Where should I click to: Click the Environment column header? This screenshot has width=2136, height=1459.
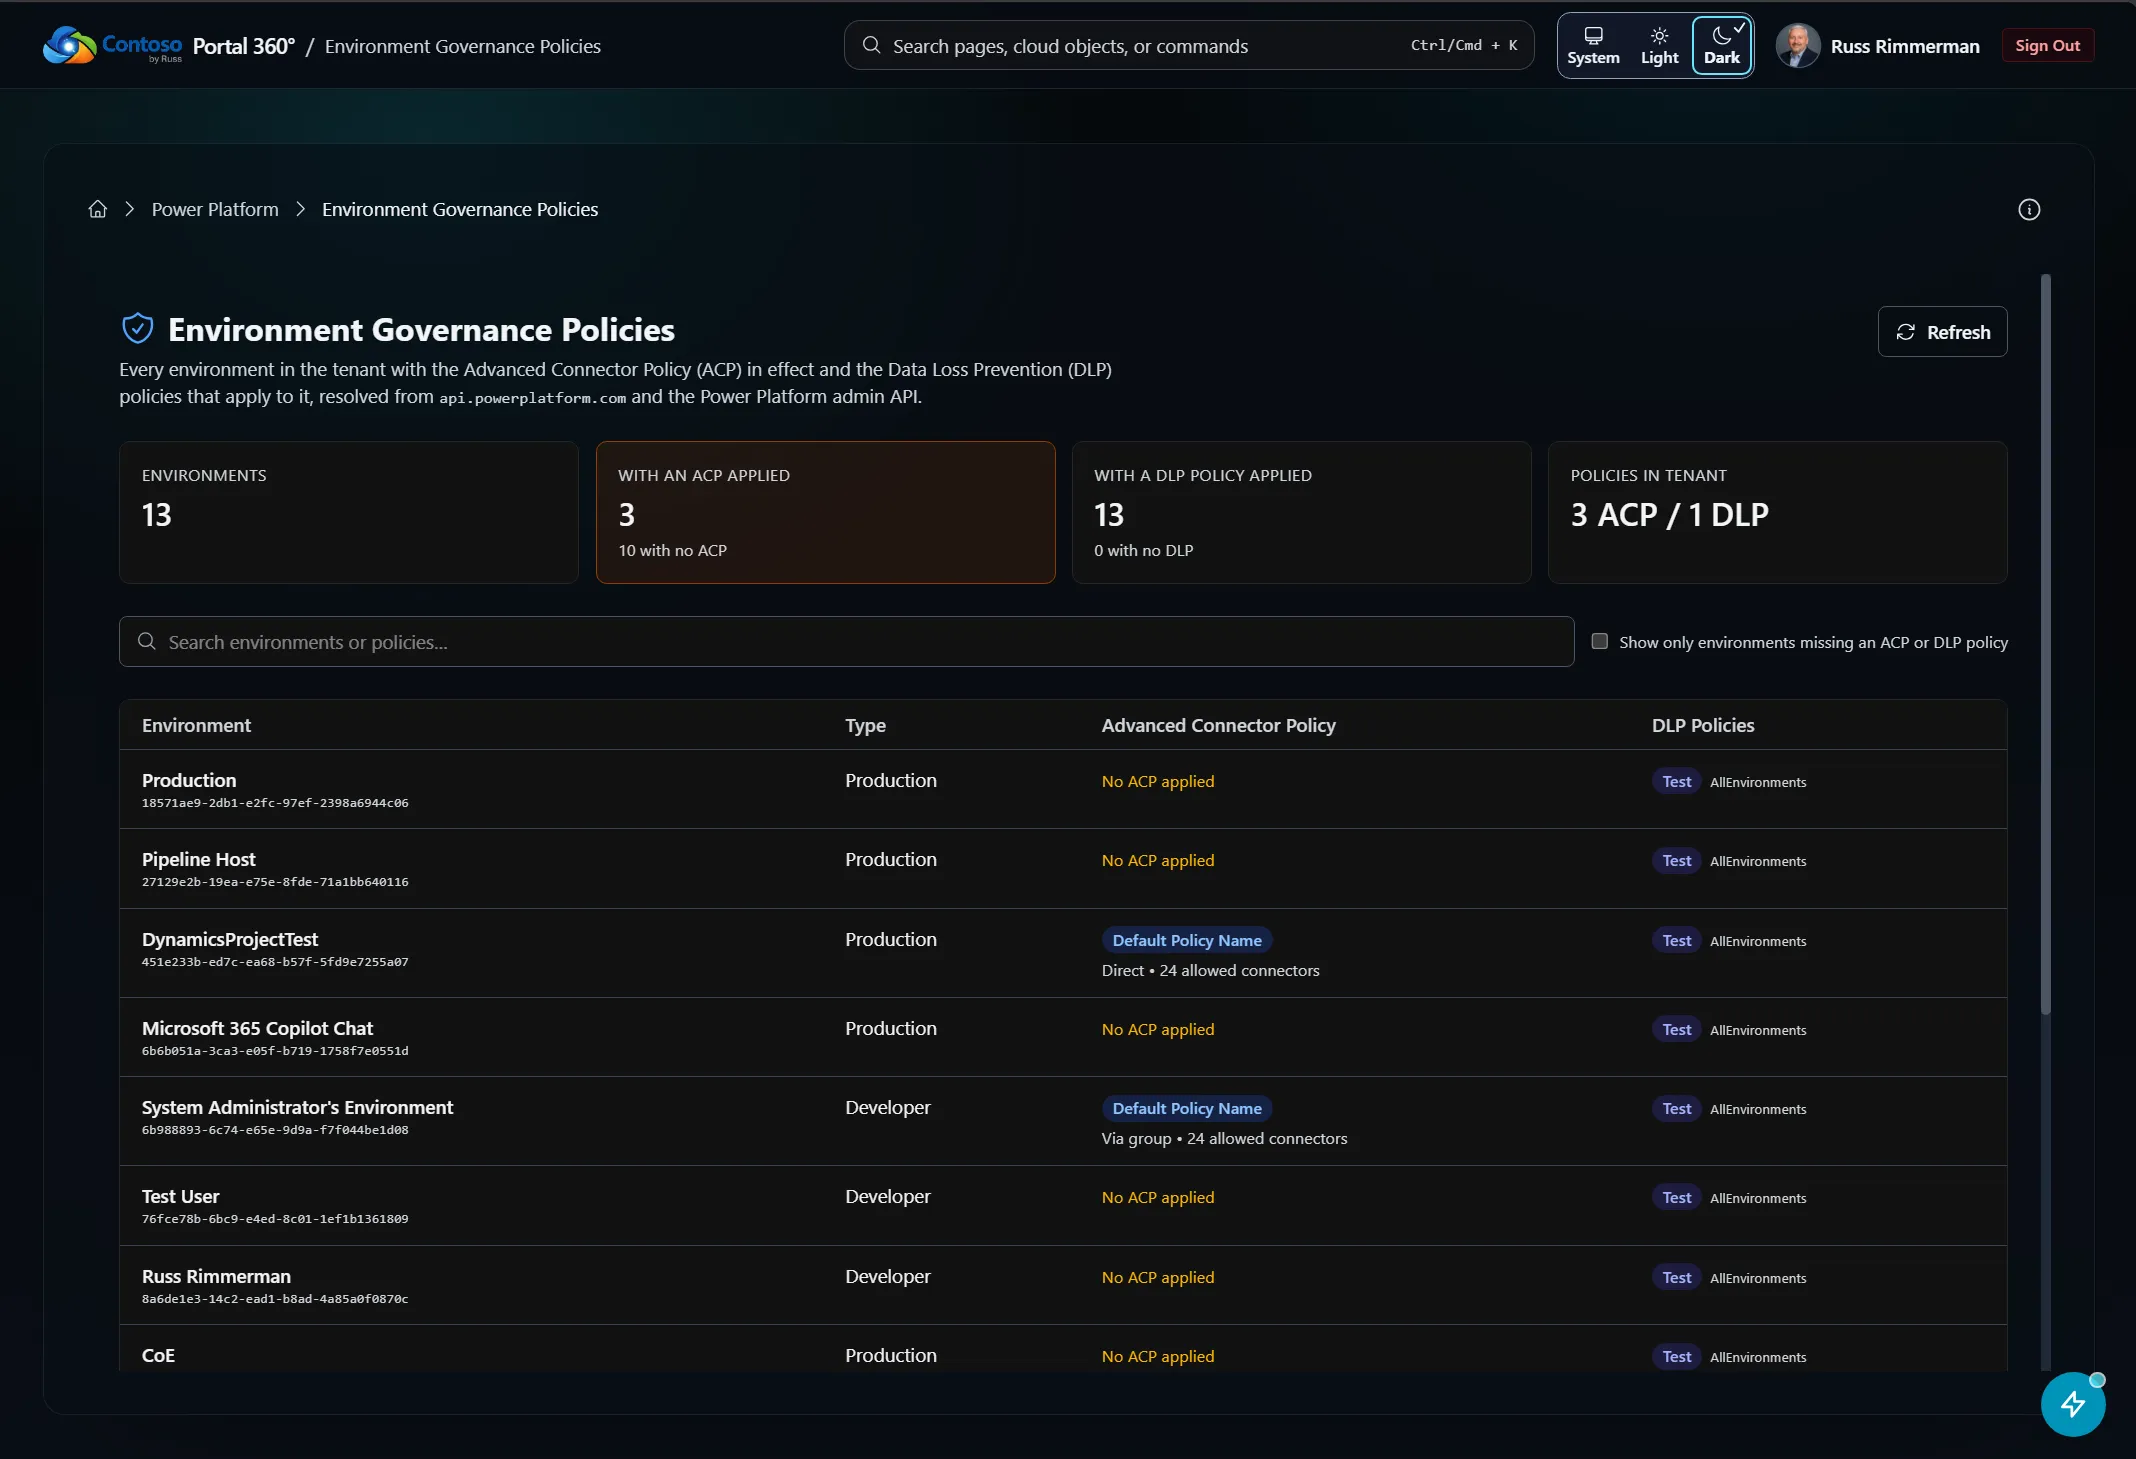pyautogui.click(x=196, y=725)
